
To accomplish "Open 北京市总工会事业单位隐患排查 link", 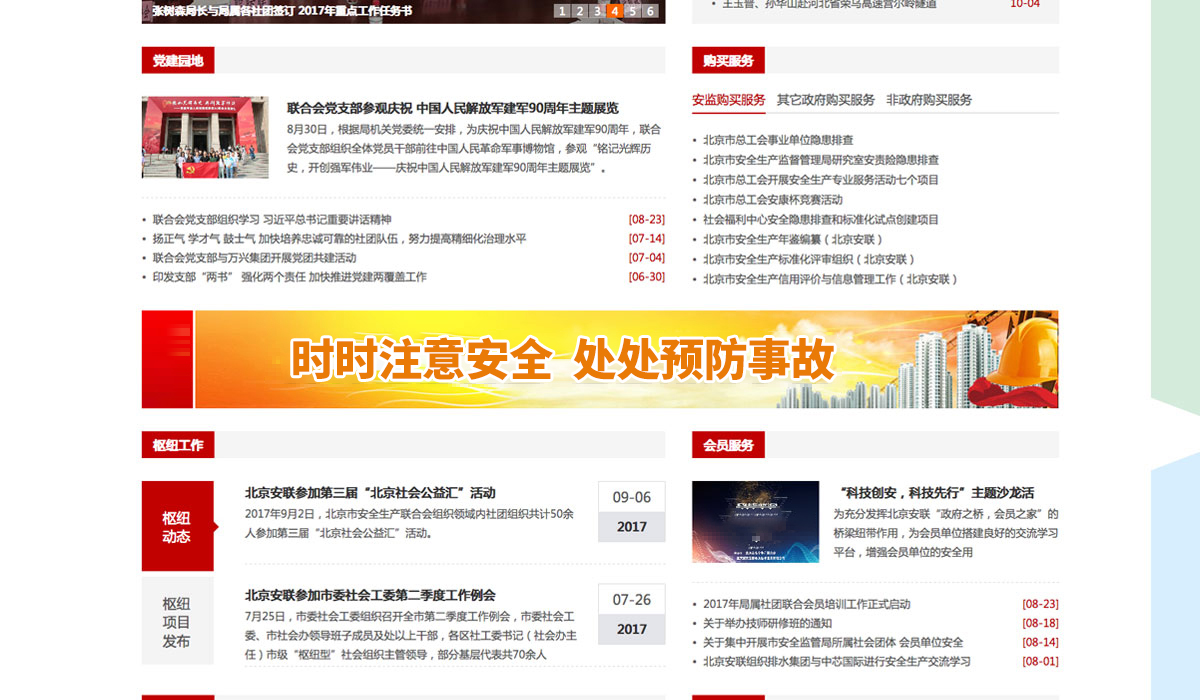I will [x=778, y=140].
